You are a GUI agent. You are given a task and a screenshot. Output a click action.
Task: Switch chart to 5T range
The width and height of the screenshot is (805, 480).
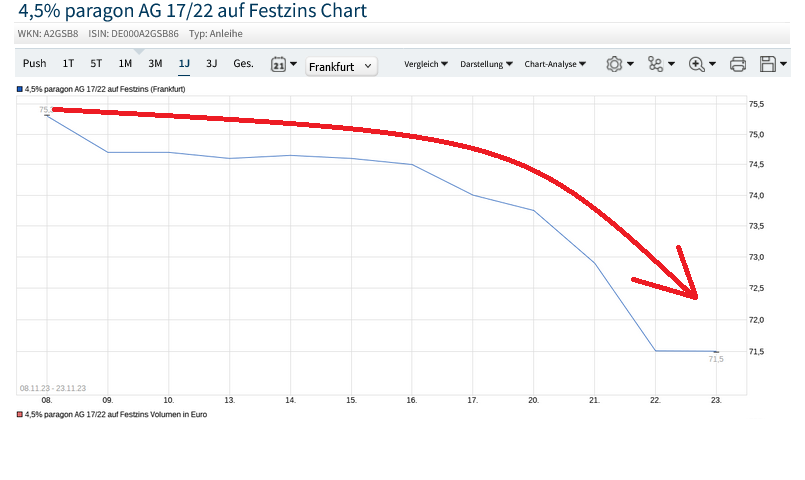[96, 63]
